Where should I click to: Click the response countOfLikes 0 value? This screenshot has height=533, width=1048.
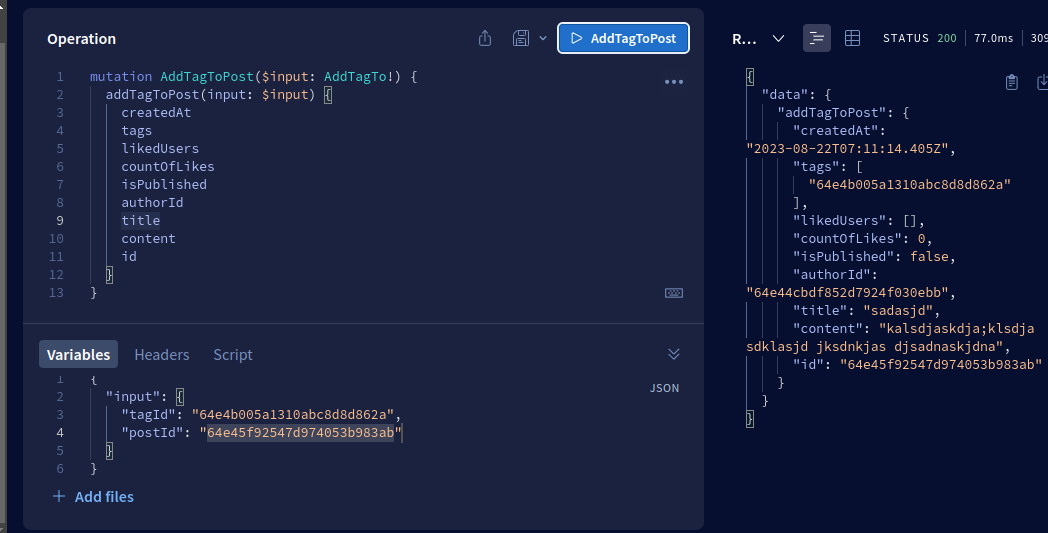point(922,239)
